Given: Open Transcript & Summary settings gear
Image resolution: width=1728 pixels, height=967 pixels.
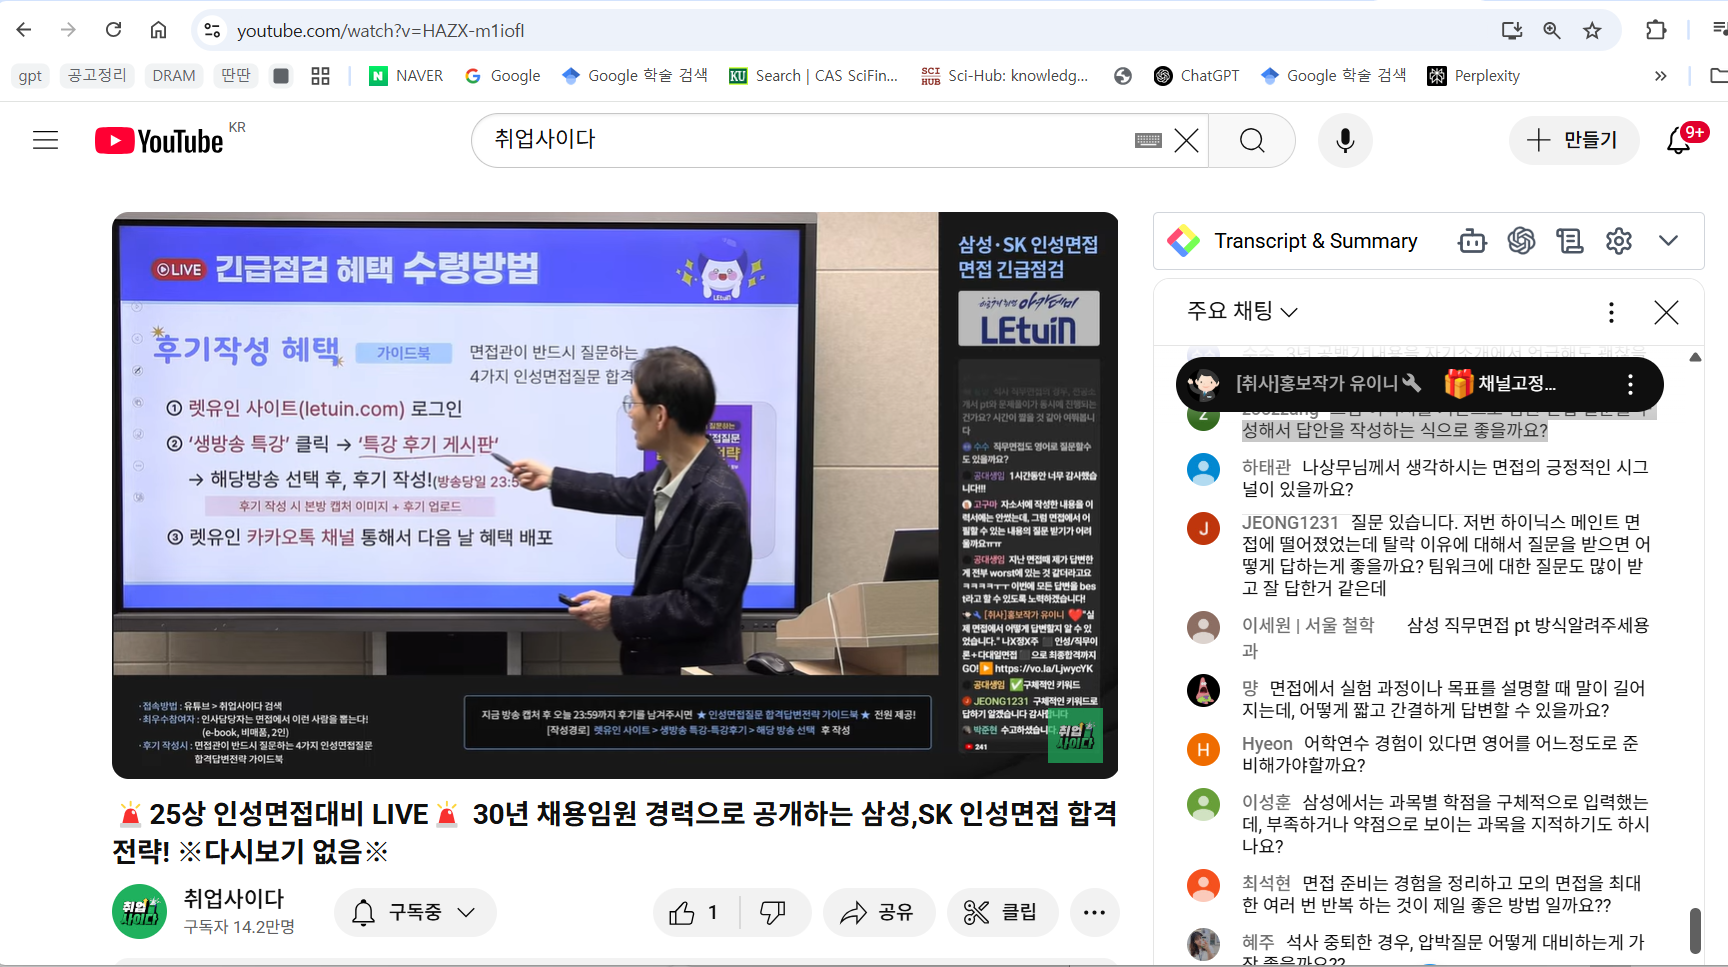Looking at the screenshot, I should 1618,241.
